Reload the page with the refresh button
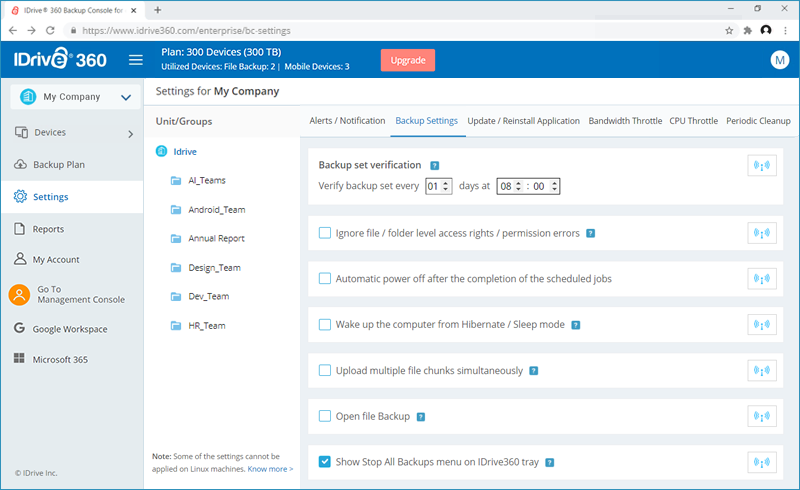Screen dimensions: 800x490 tap(50, 31)
